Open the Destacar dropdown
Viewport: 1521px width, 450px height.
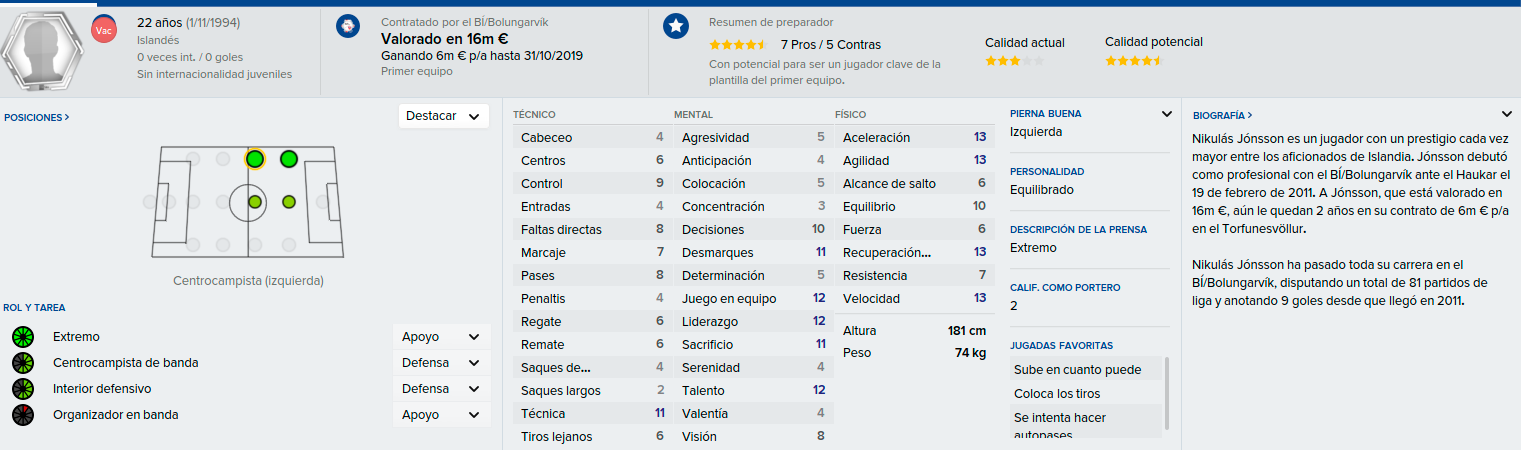444,116
